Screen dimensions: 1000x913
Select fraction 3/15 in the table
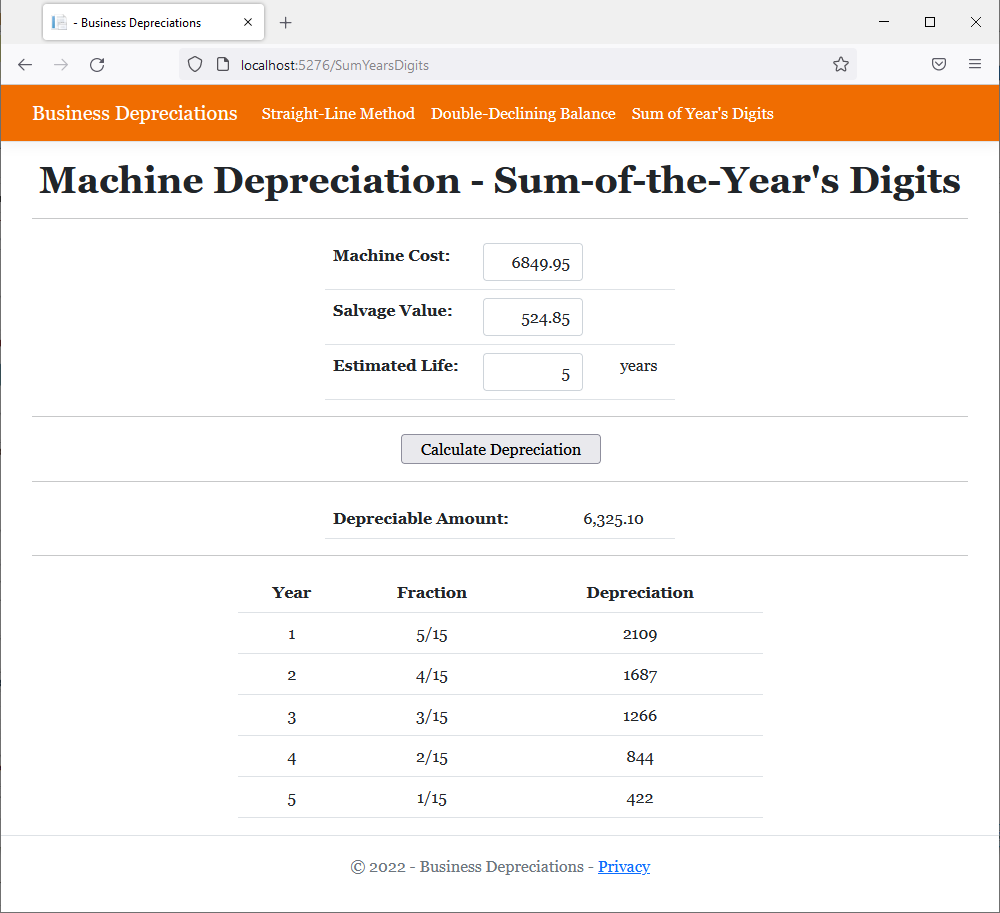[x=432, y=717]
